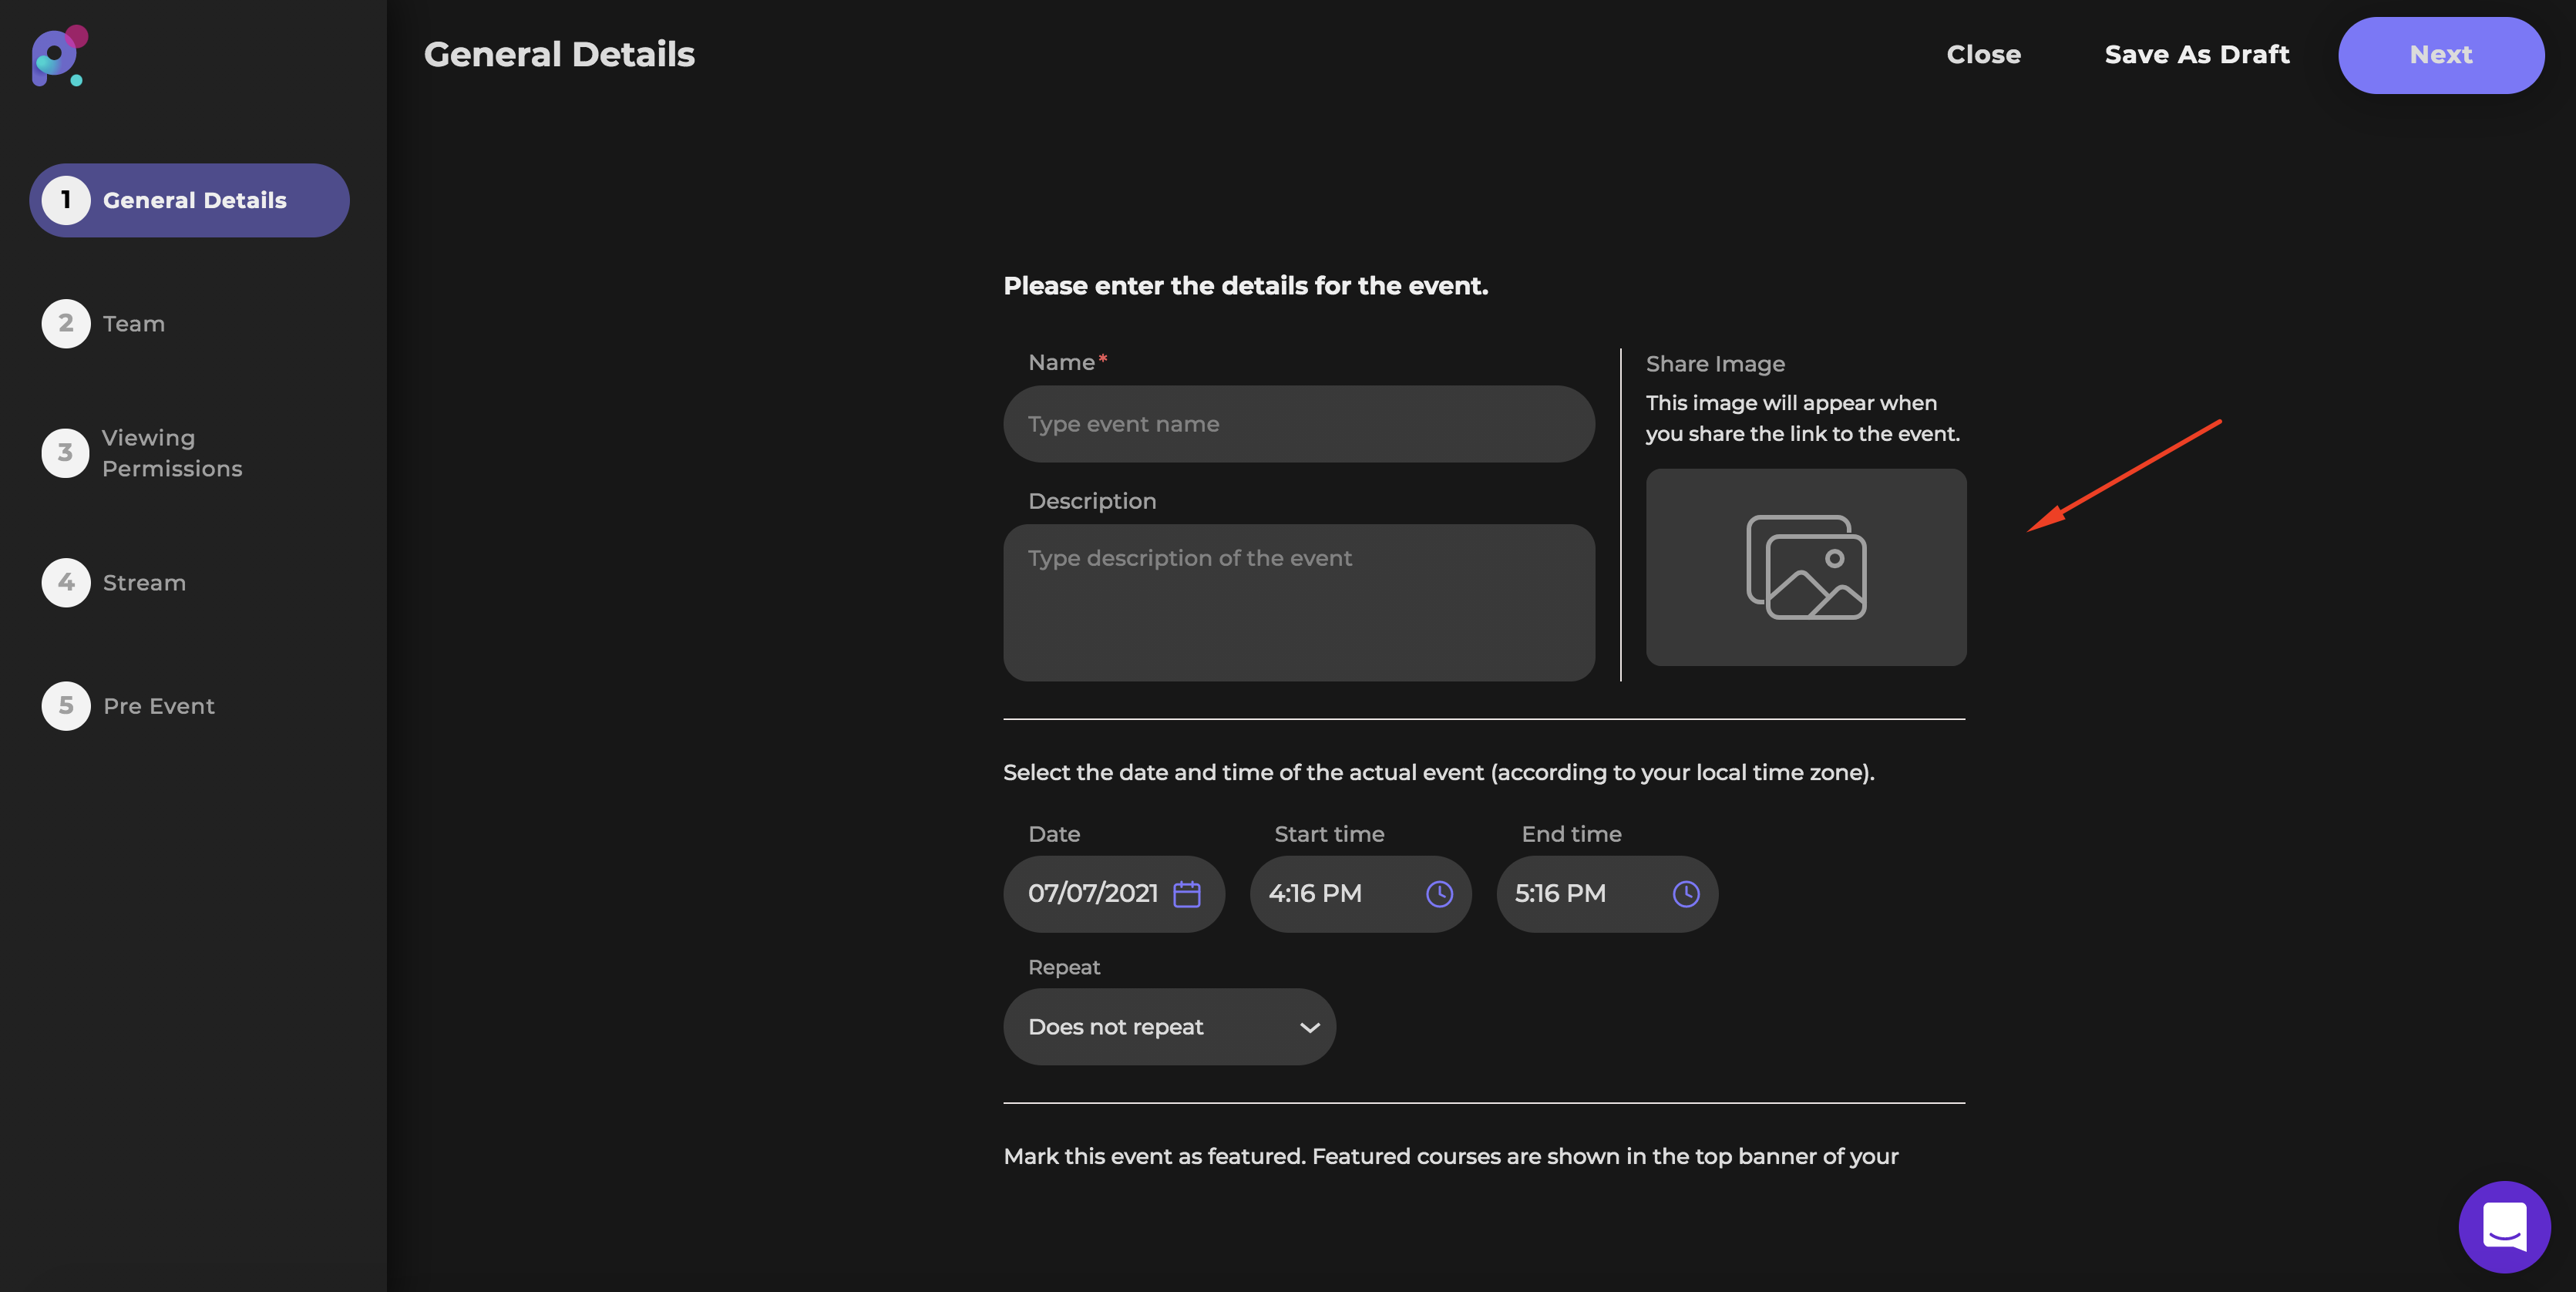Click the step 4 number circle
The height and width of the screenshot is (1292, 2576).
[x=66, y=582]
